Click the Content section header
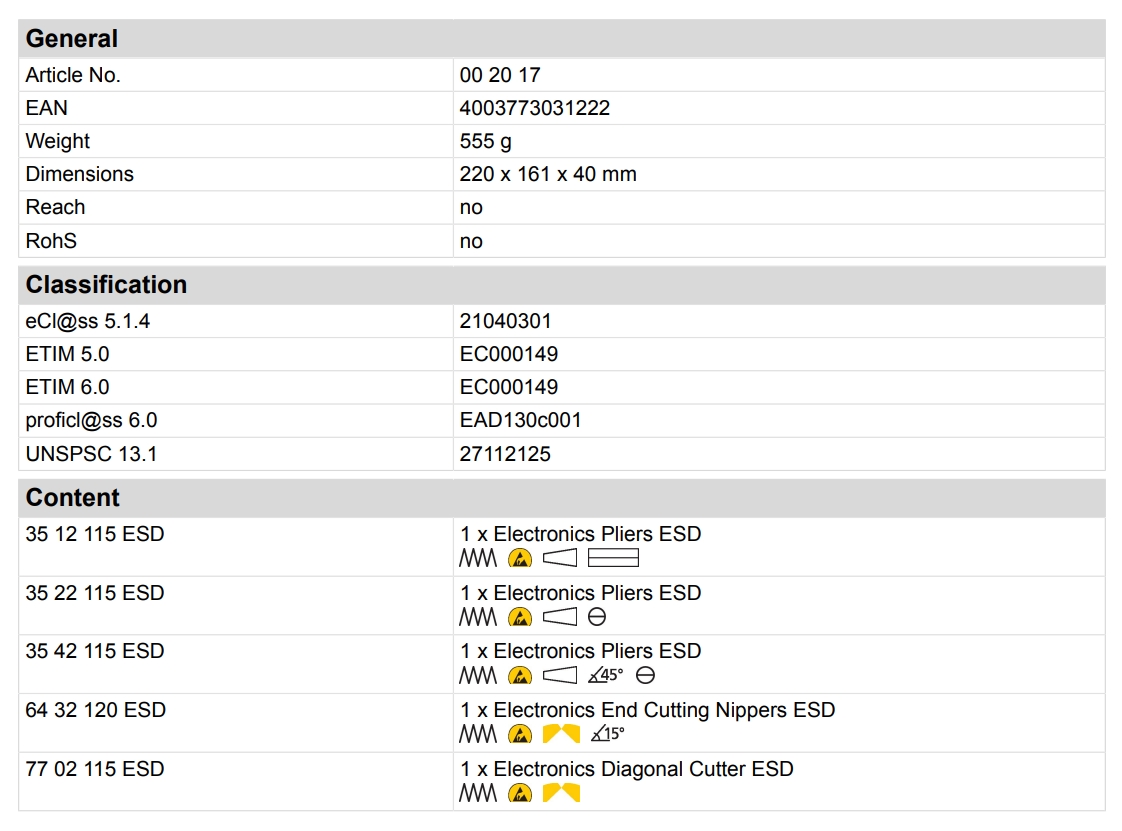 [72, 498]
